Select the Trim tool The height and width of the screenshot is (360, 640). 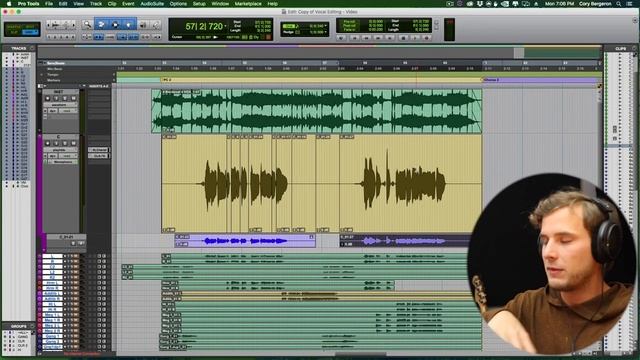point(102,24)
